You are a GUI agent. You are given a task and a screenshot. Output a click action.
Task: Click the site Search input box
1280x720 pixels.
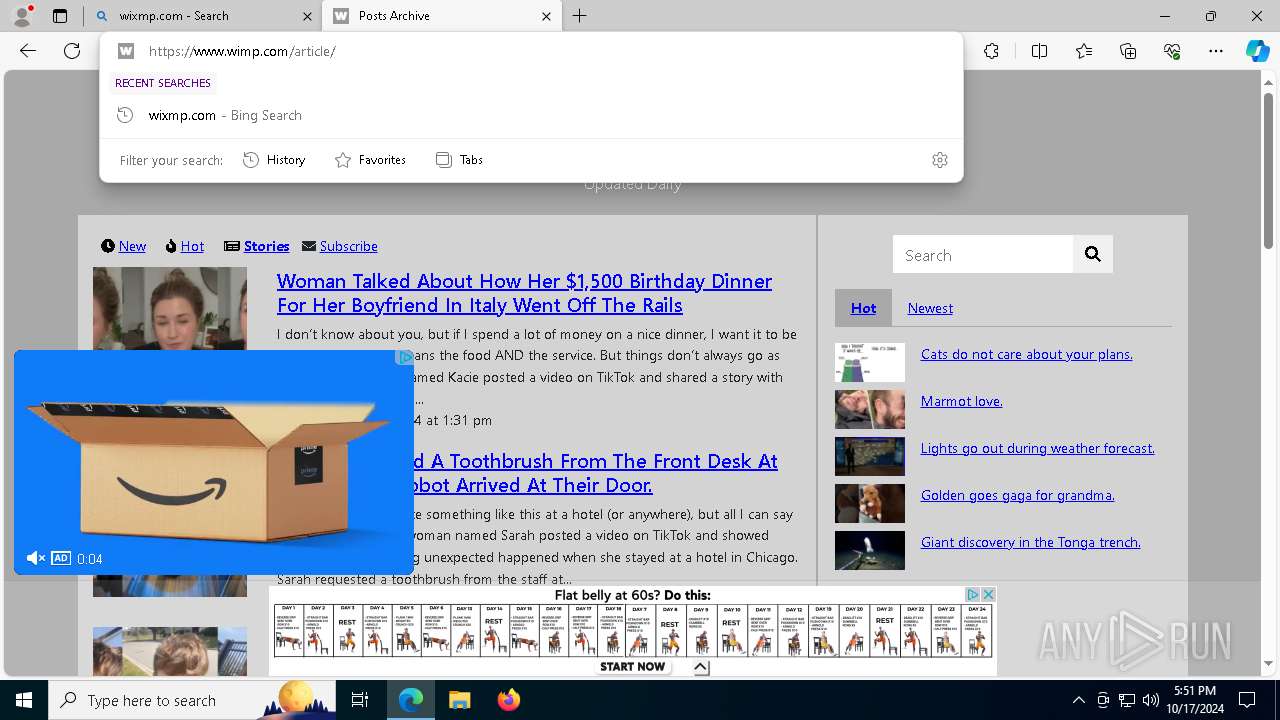983,255
